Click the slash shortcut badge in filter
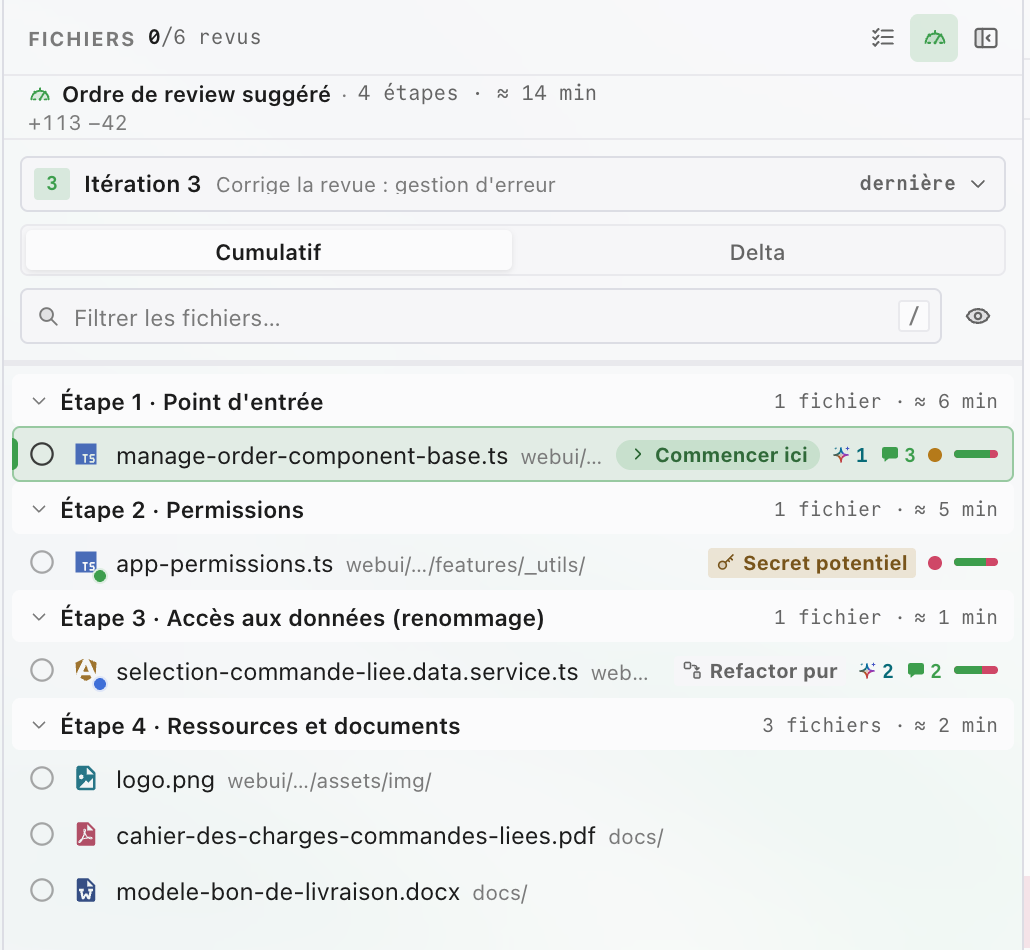This screenshot has width=1030, height=950. [914, 317]
